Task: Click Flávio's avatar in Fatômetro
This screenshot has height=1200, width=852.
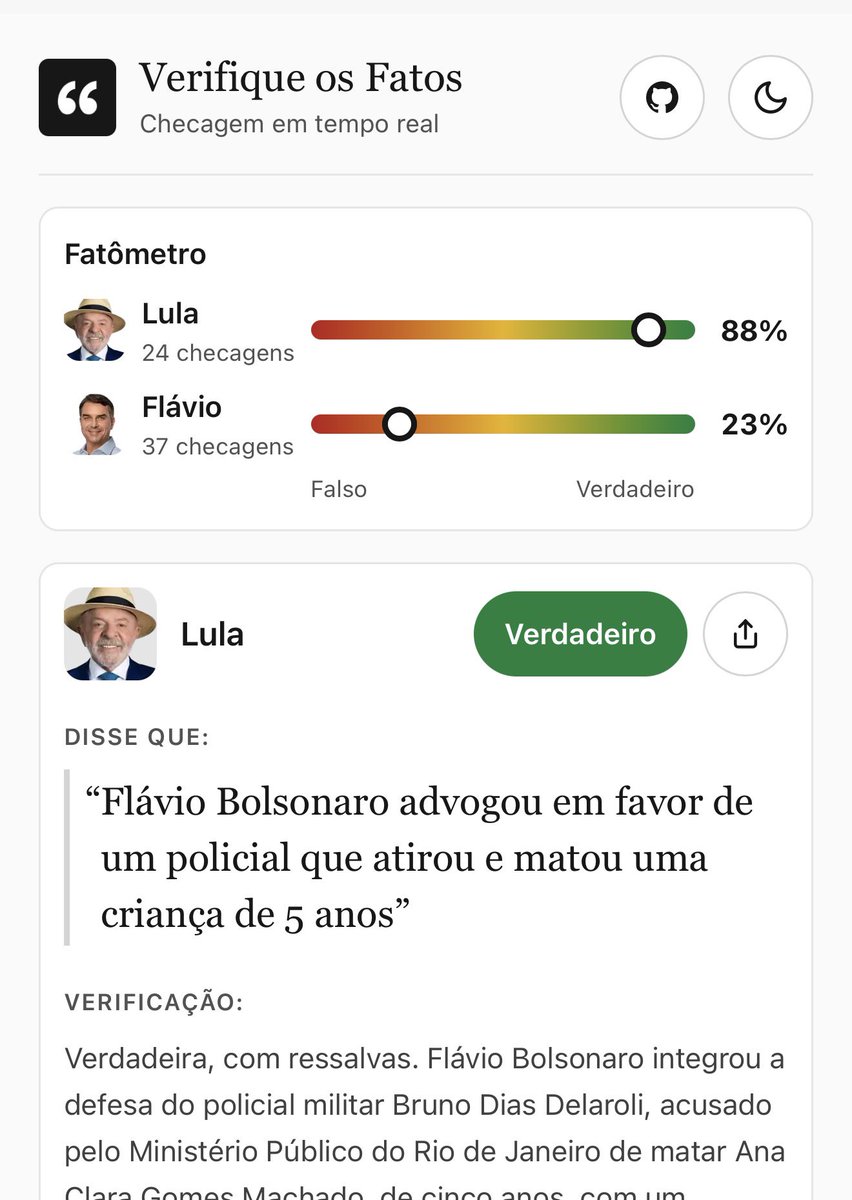Action: click(x=94, y=424)
